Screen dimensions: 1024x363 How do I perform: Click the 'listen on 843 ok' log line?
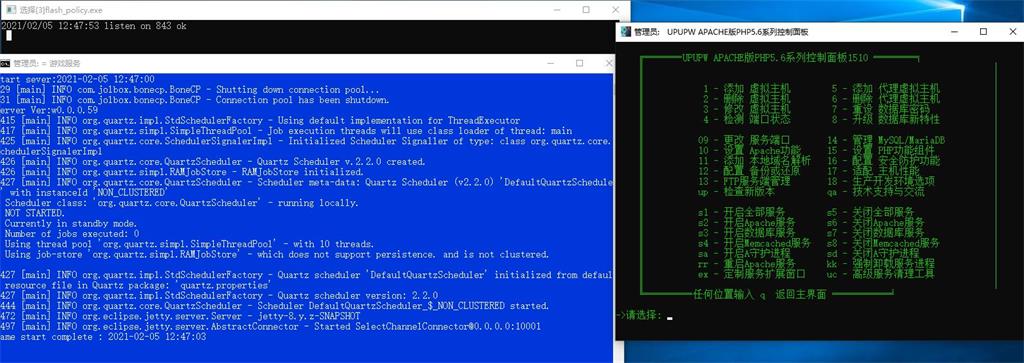[94, 26]
